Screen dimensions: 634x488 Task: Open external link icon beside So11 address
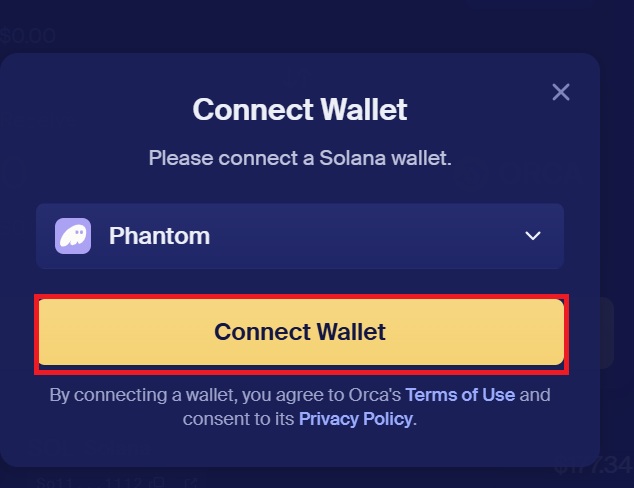pos(191,483)
